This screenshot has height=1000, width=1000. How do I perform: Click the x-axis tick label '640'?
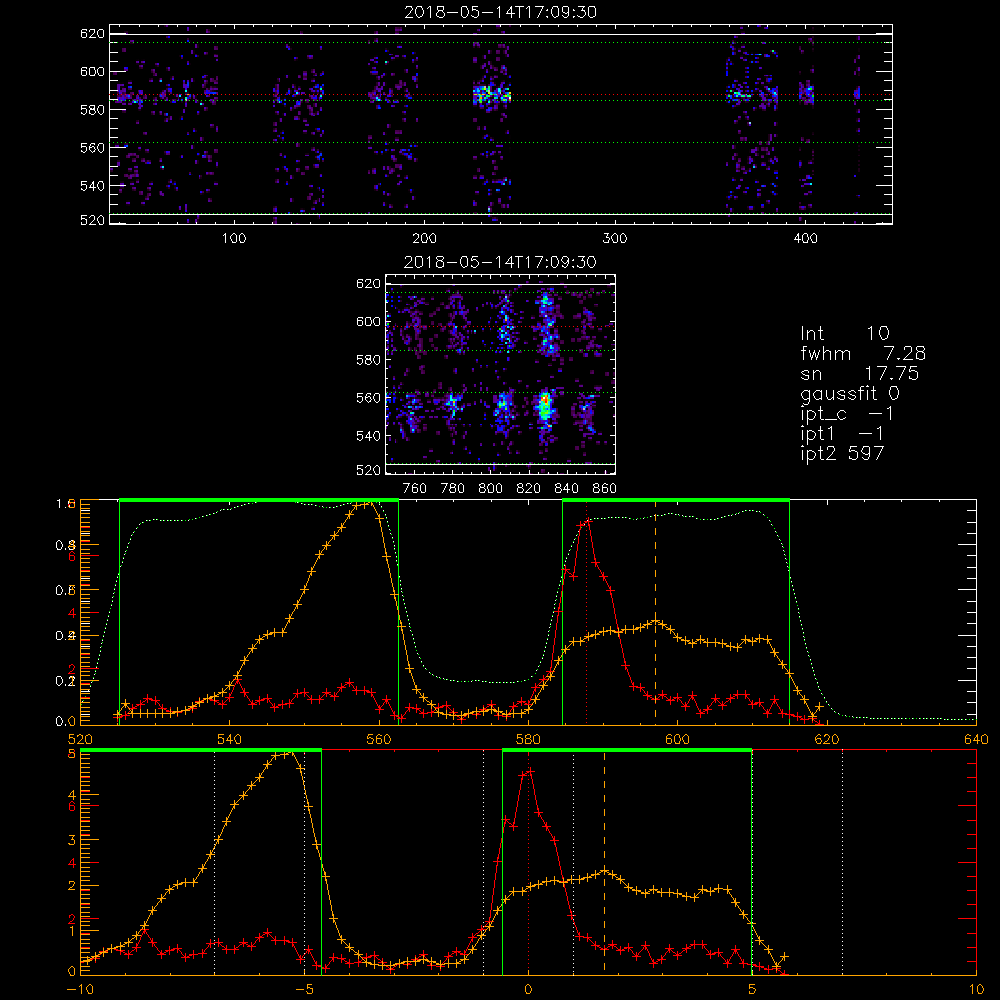(x=976, y=740)
